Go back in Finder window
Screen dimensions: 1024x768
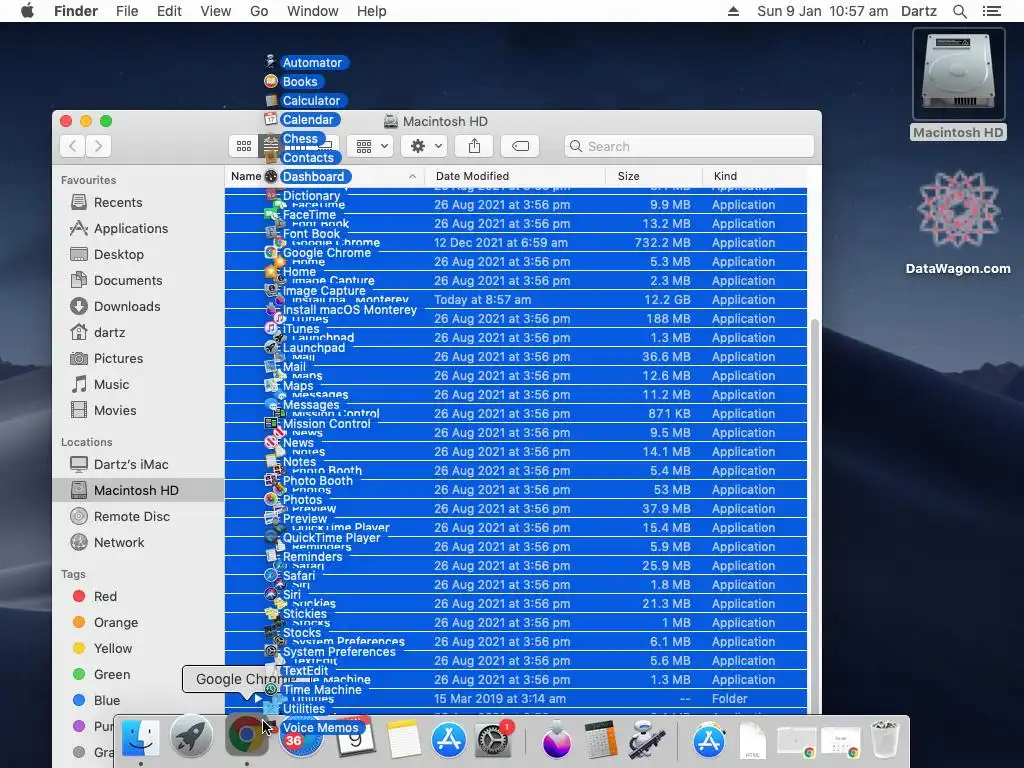coord(72,146)
